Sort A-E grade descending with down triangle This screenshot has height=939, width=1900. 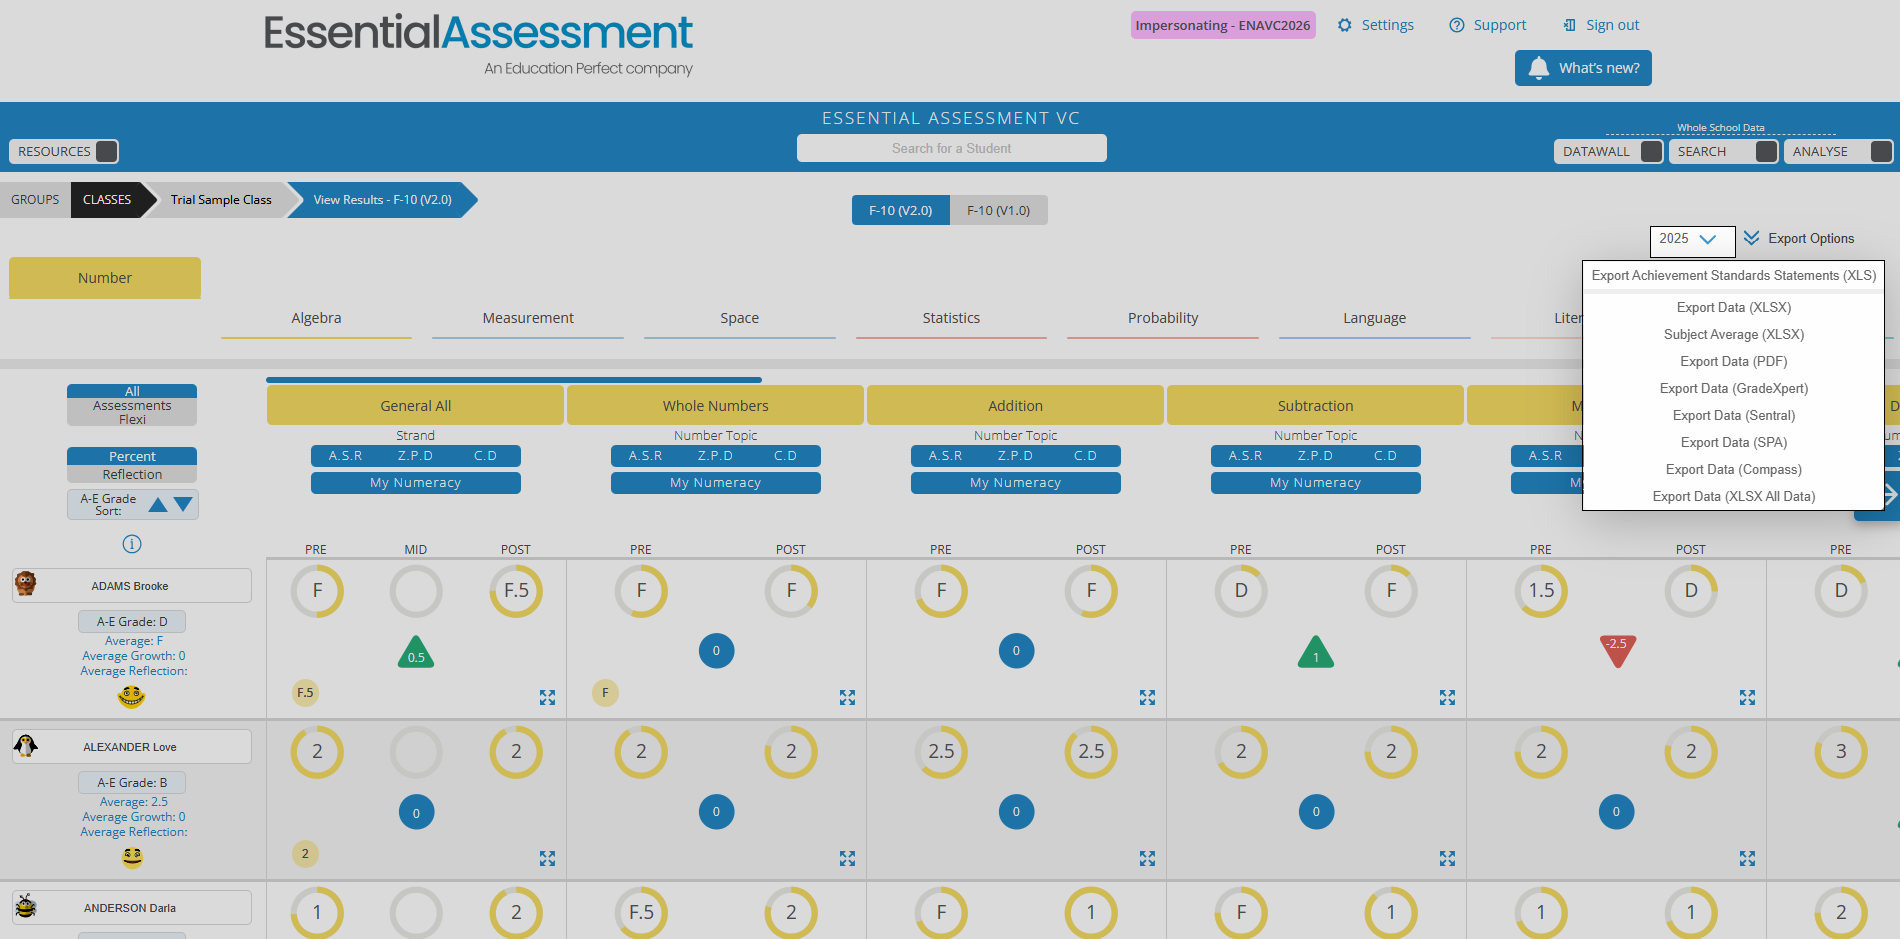tap(183, 504)
